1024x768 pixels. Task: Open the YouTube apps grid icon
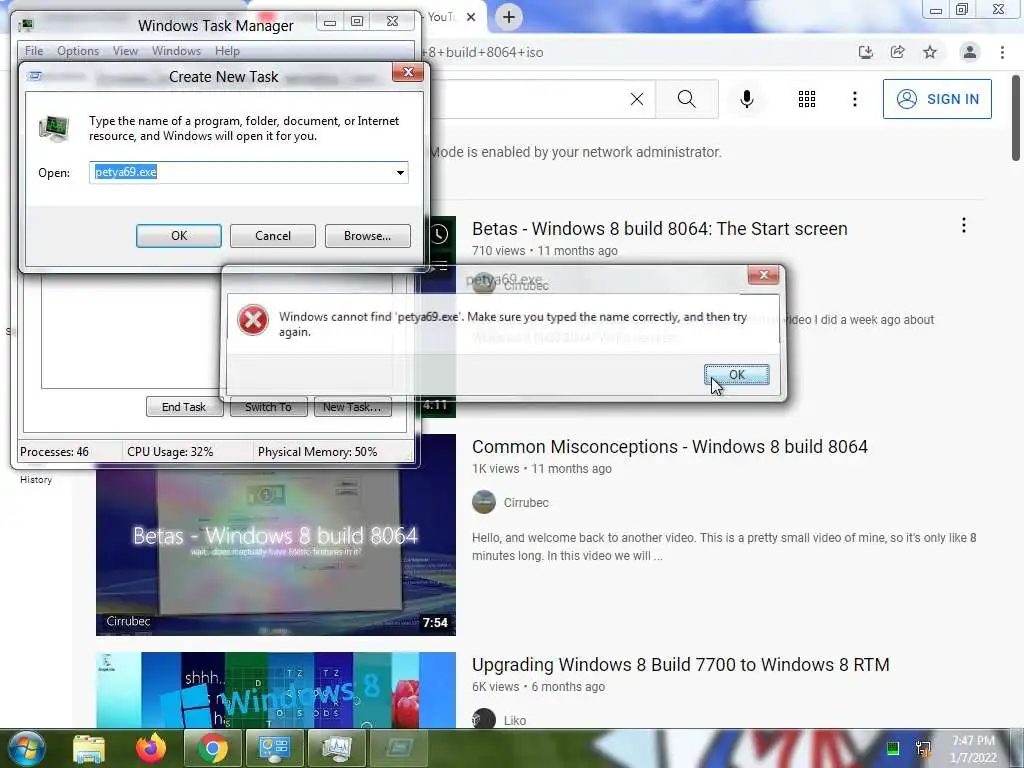(807, 99)
